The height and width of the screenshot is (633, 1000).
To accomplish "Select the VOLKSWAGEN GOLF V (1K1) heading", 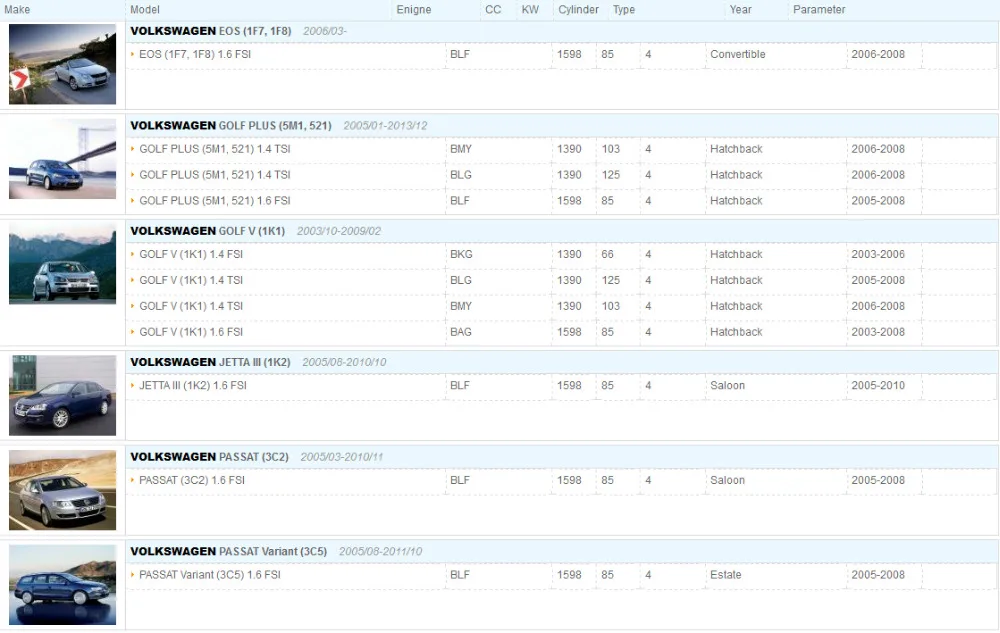I will click(x=208, y=231).
